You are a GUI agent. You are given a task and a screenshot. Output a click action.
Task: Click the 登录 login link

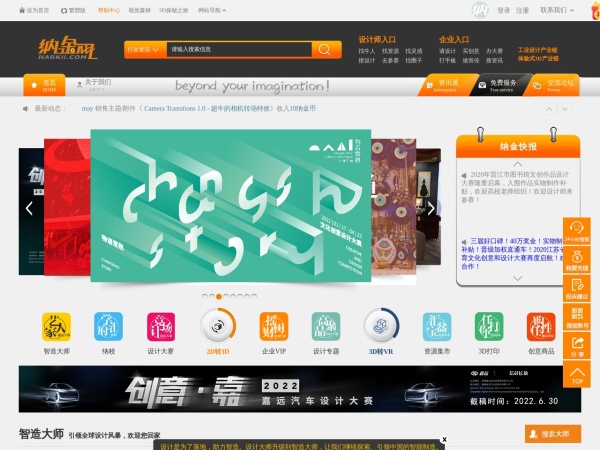504,10
